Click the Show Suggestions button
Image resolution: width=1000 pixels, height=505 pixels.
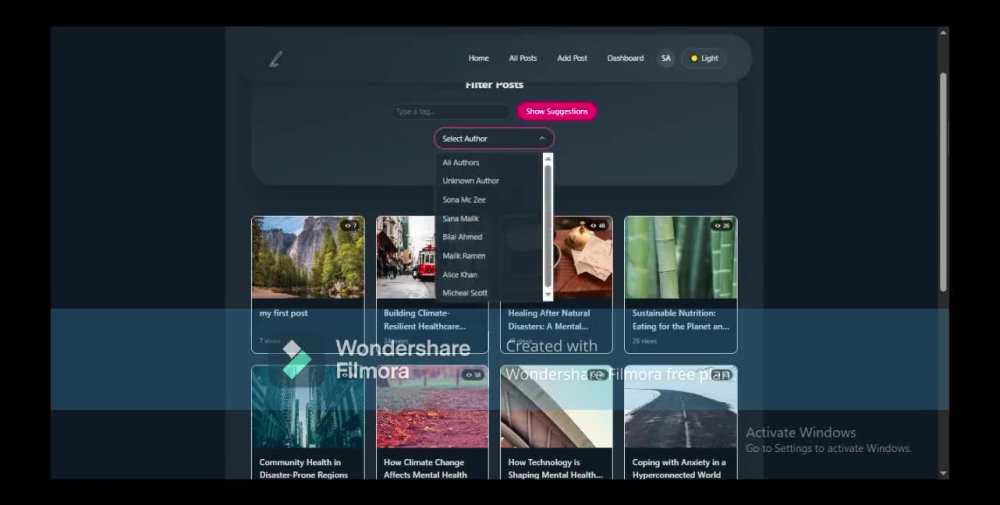coord(557,111)
